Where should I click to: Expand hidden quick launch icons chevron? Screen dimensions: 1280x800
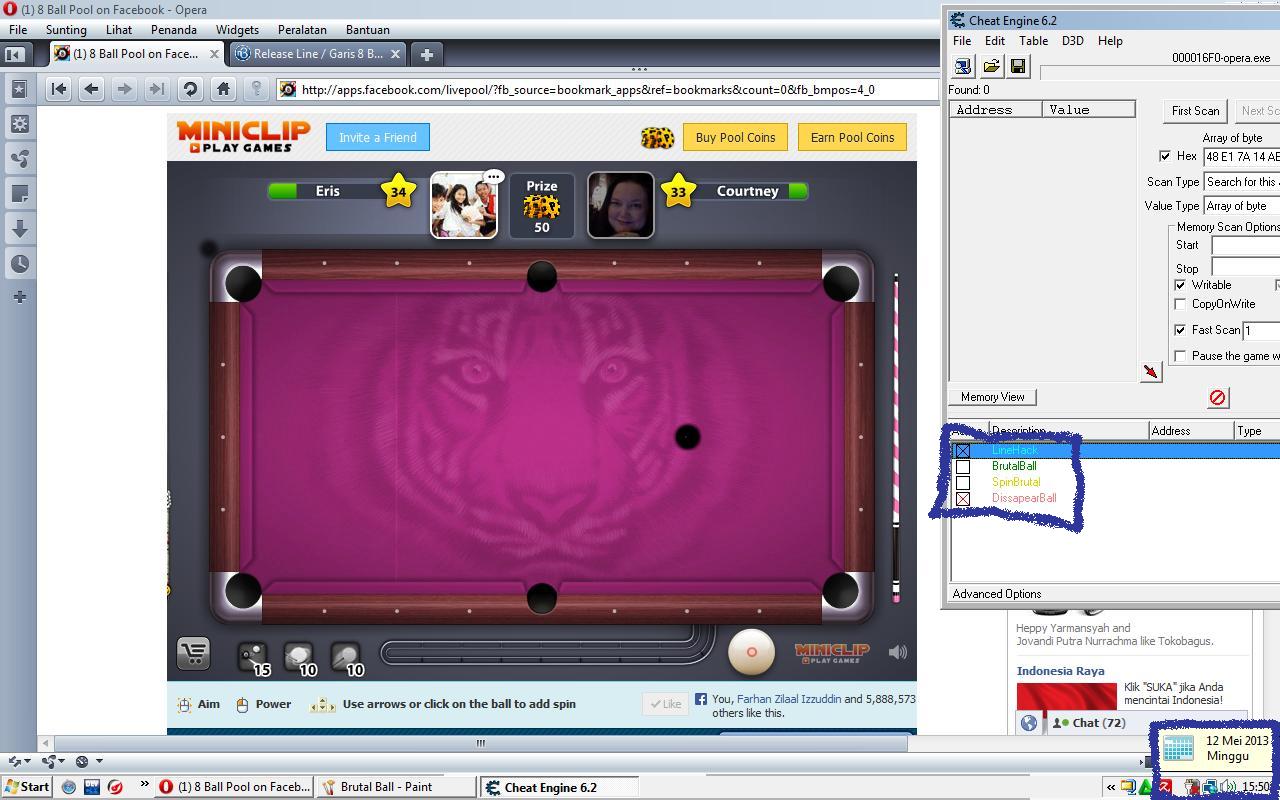click(x=144, y=785)
